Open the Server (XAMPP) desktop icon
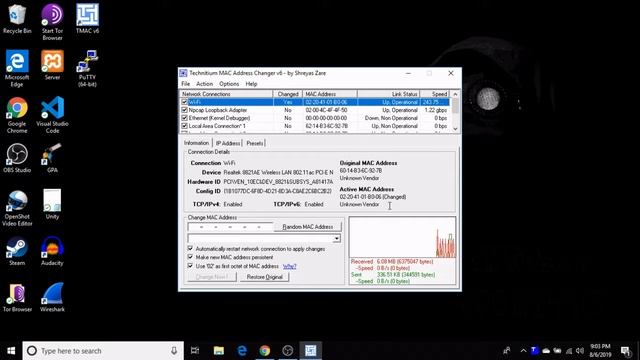 tap(52, 65)
